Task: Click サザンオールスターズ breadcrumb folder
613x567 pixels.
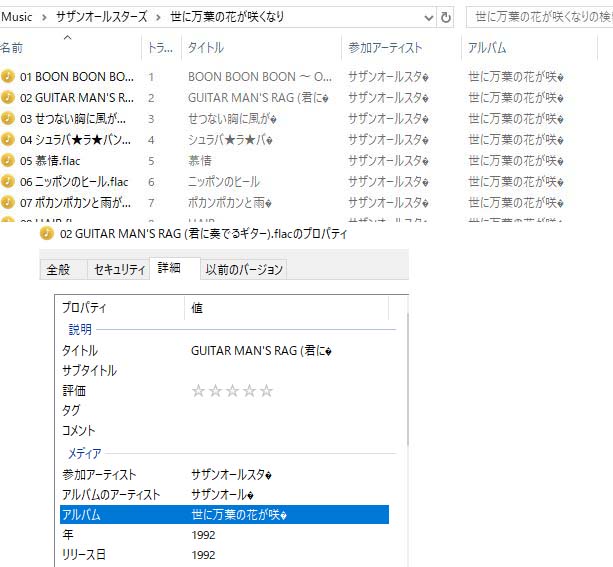Action: [101, 17]
